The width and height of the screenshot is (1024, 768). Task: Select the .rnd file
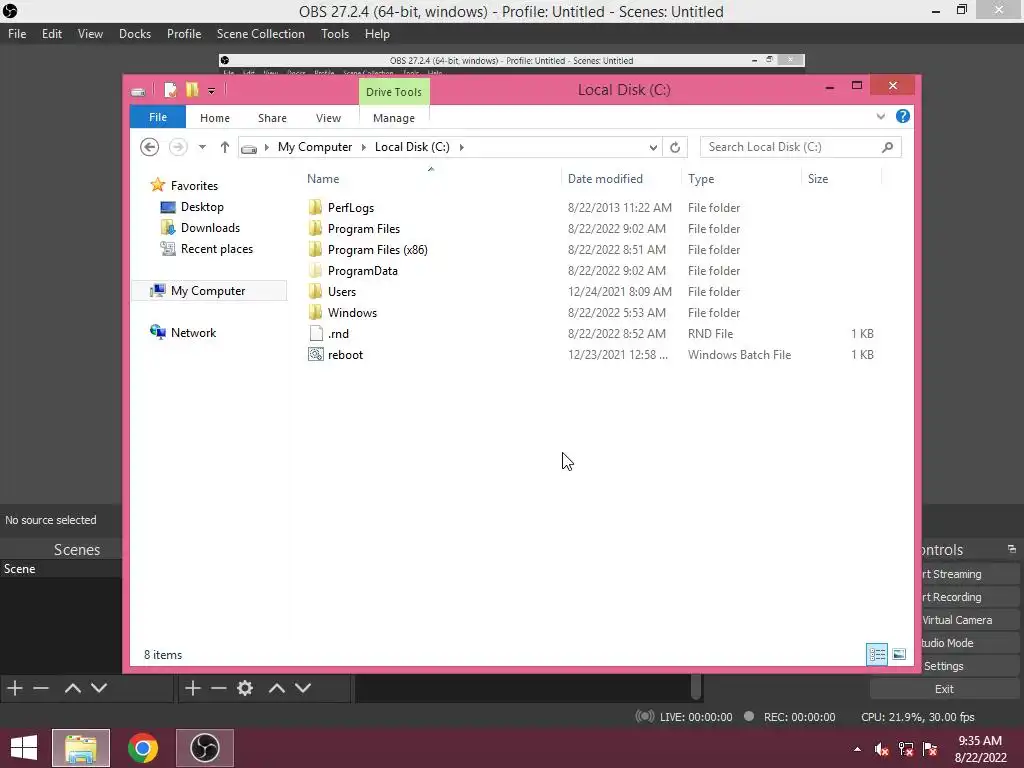[x=338, y=334]
